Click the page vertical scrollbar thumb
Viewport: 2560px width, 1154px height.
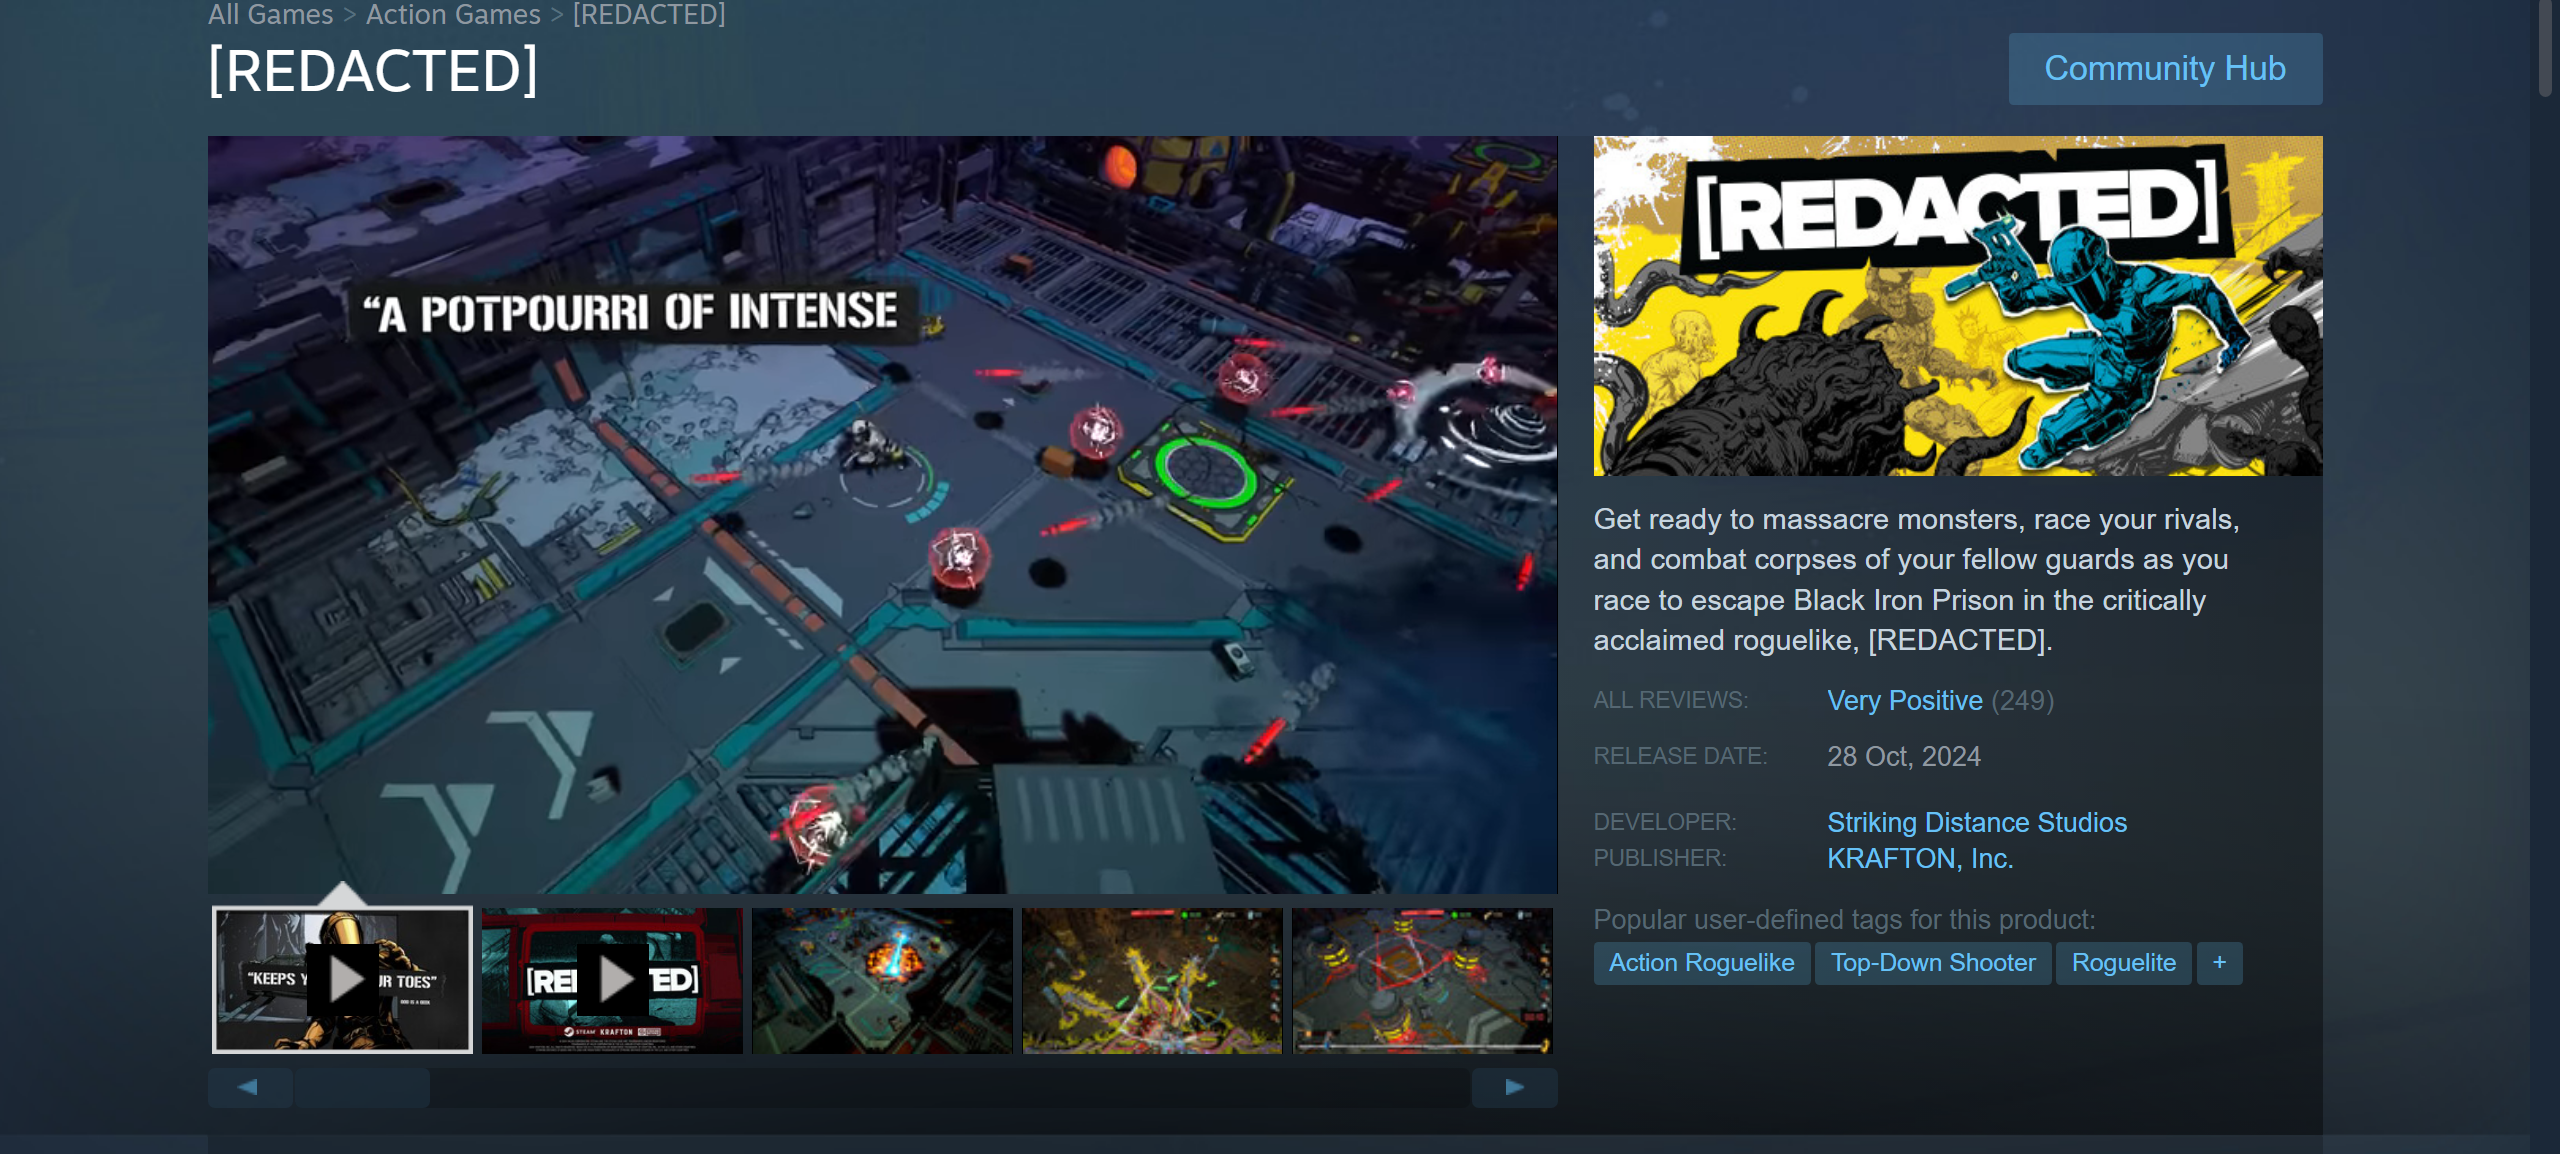(2544, 48)
